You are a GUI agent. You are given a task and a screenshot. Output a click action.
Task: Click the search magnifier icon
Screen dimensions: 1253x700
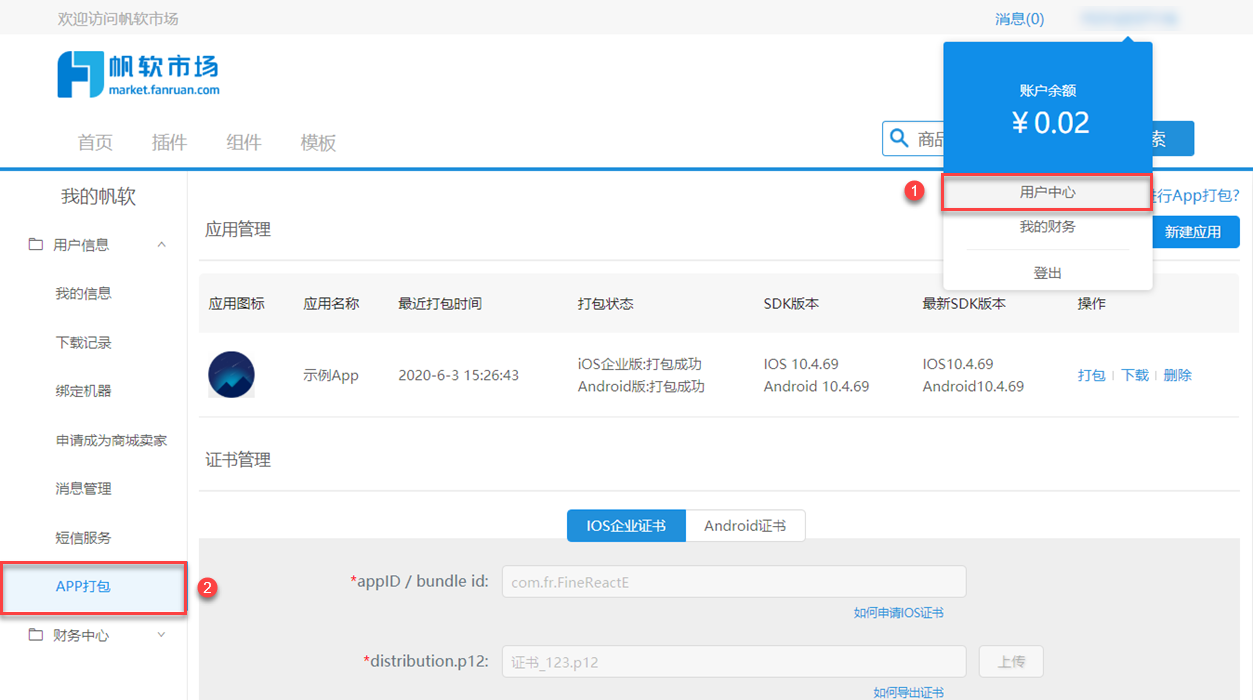point(900,139)
